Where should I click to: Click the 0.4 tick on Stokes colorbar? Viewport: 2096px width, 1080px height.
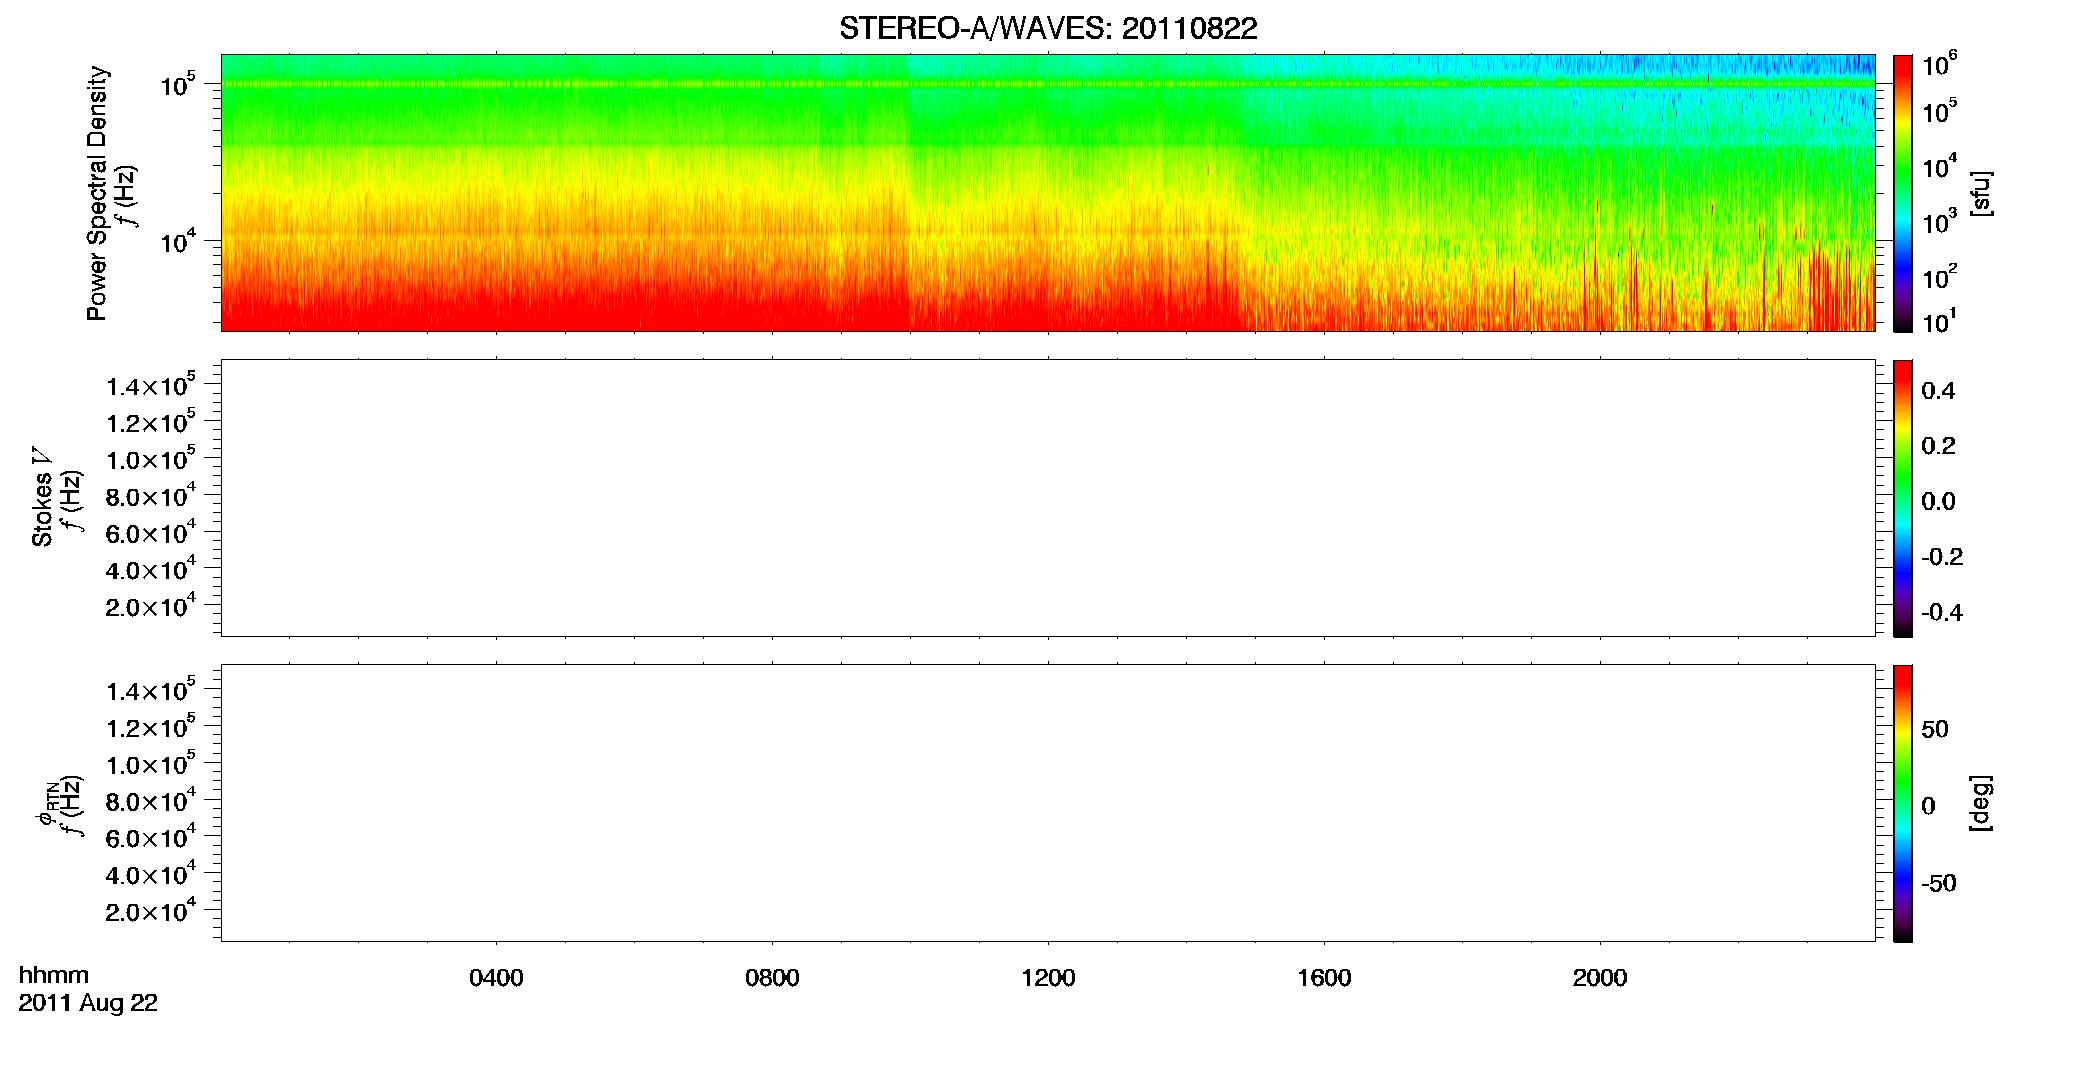pos(1938,391)
